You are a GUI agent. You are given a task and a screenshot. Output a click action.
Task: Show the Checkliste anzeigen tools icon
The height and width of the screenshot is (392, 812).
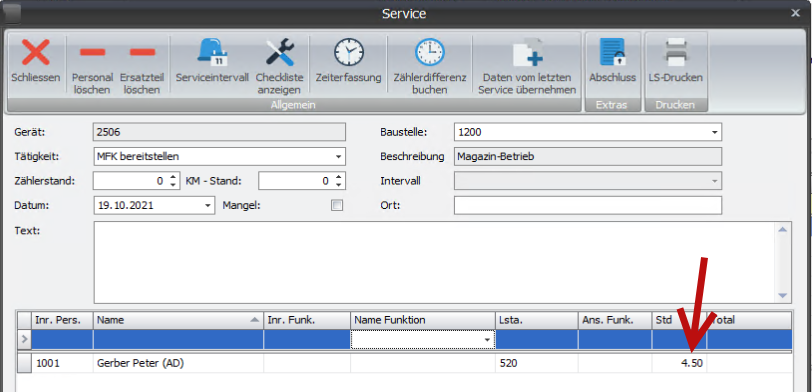(x=280, y=52)
